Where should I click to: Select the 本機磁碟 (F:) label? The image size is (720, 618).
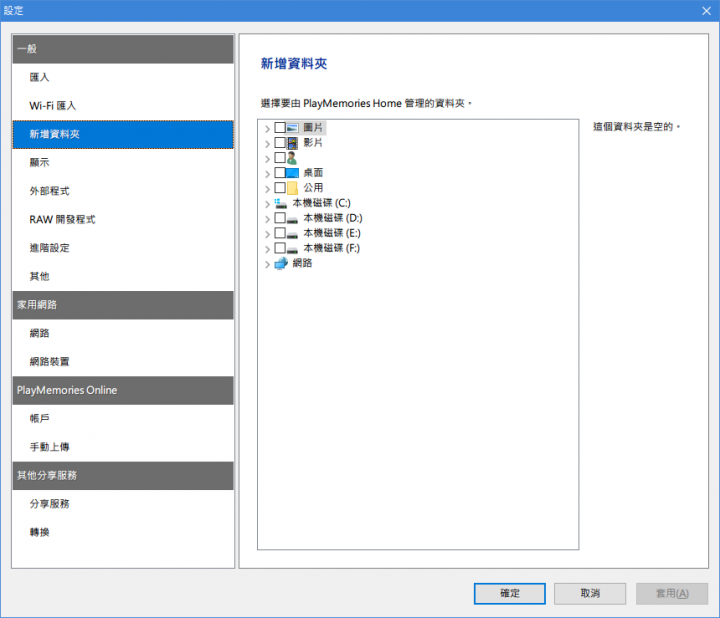332,248
